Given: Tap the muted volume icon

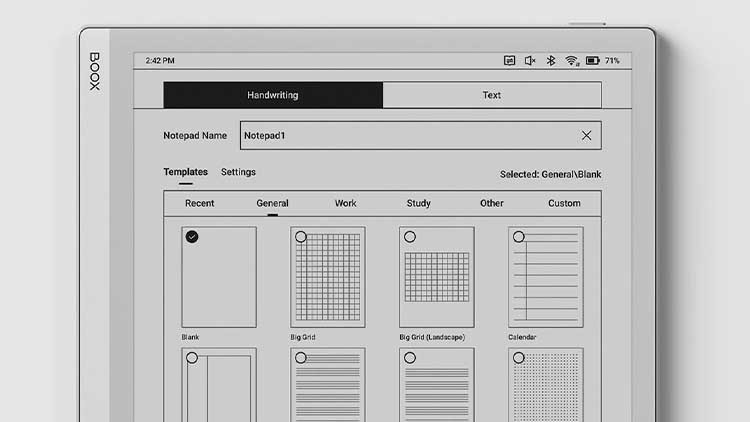Looking at the screenshot, I should coord(530,61).
